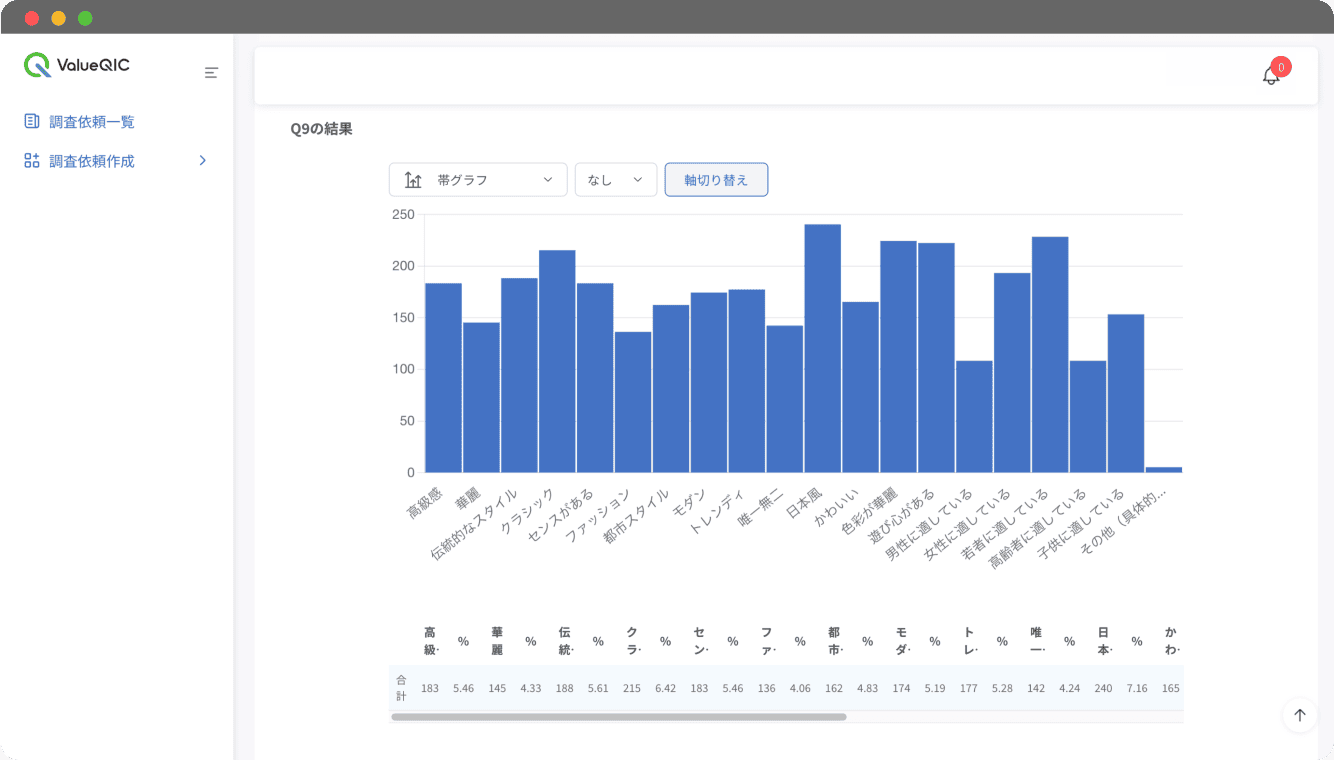Open 調査依頼一覧 menu item
The height and width of the screenshot is (760, 1334).
92,122
